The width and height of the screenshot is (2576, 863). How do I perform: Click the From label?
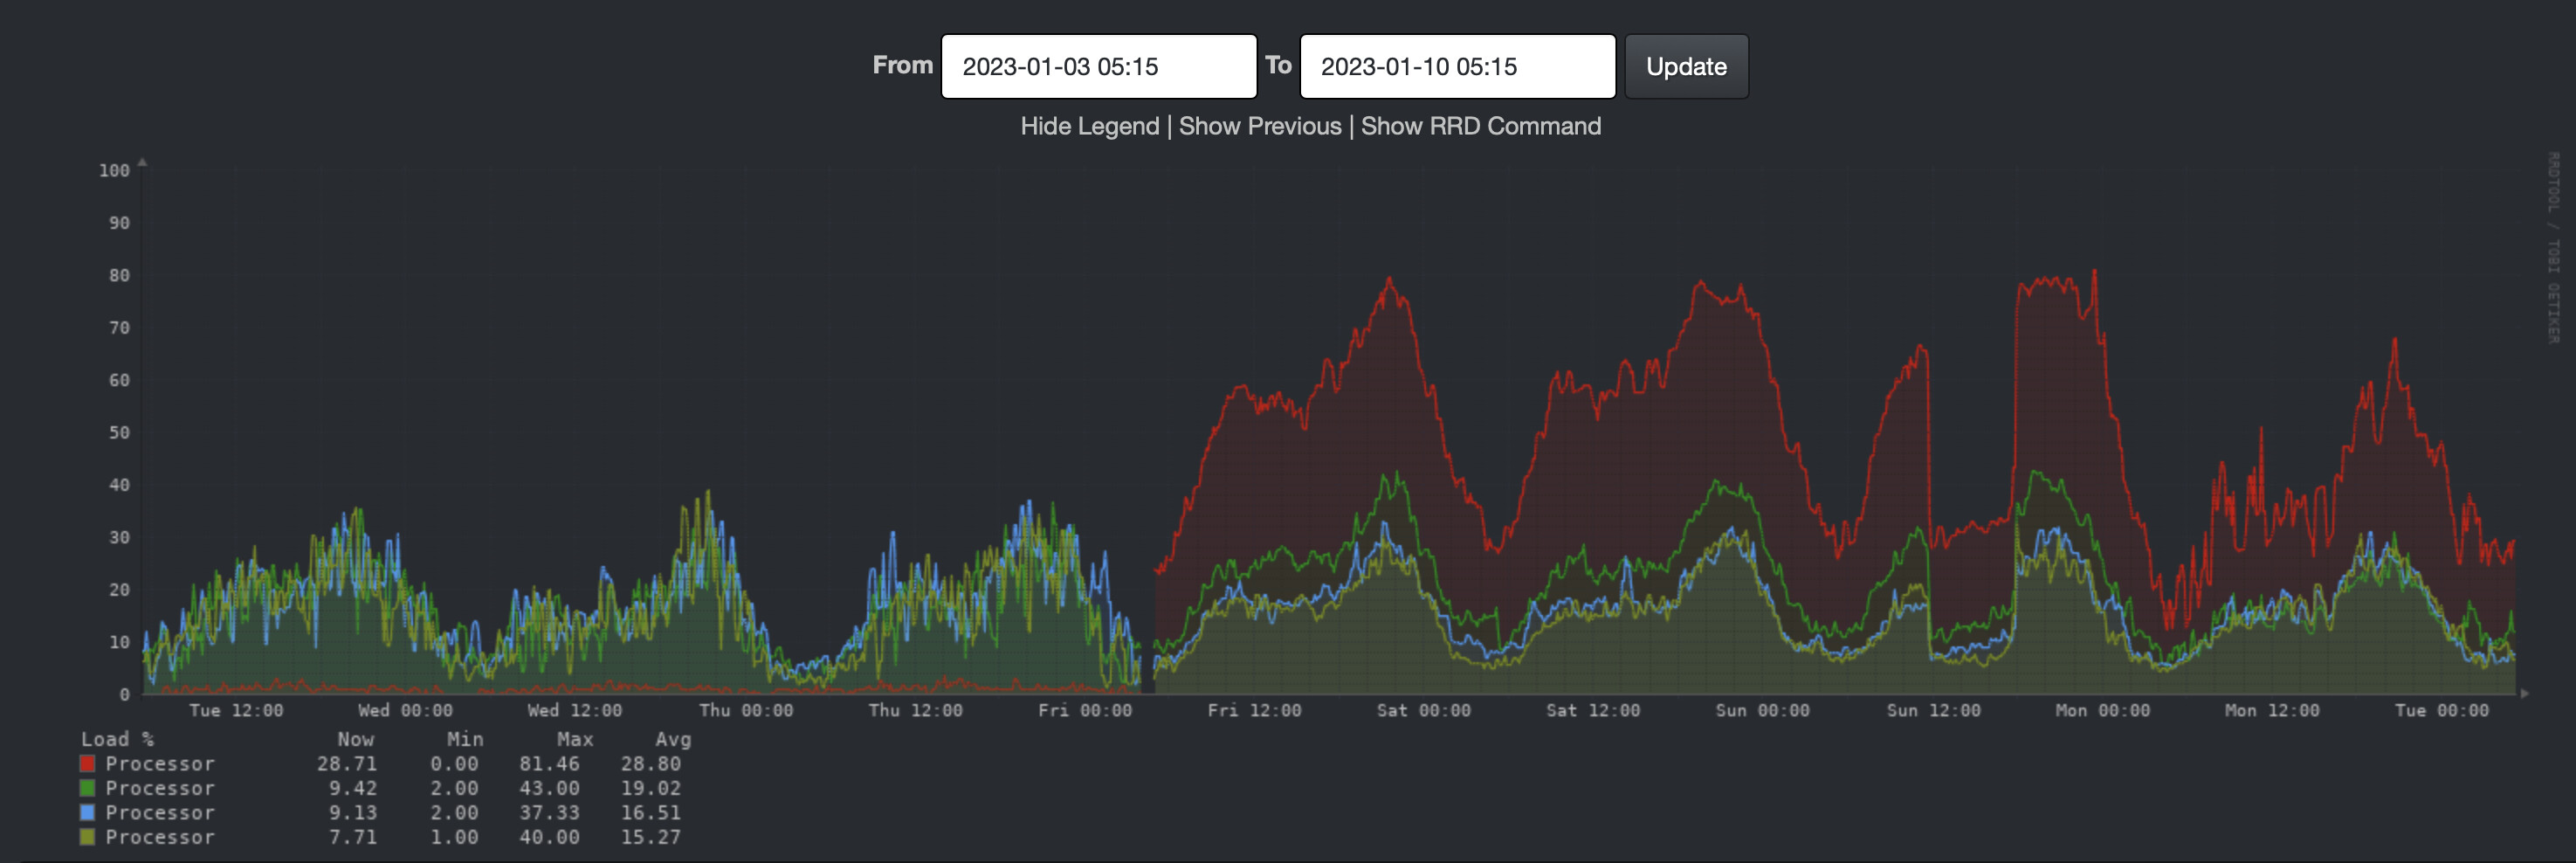point(903,66)
